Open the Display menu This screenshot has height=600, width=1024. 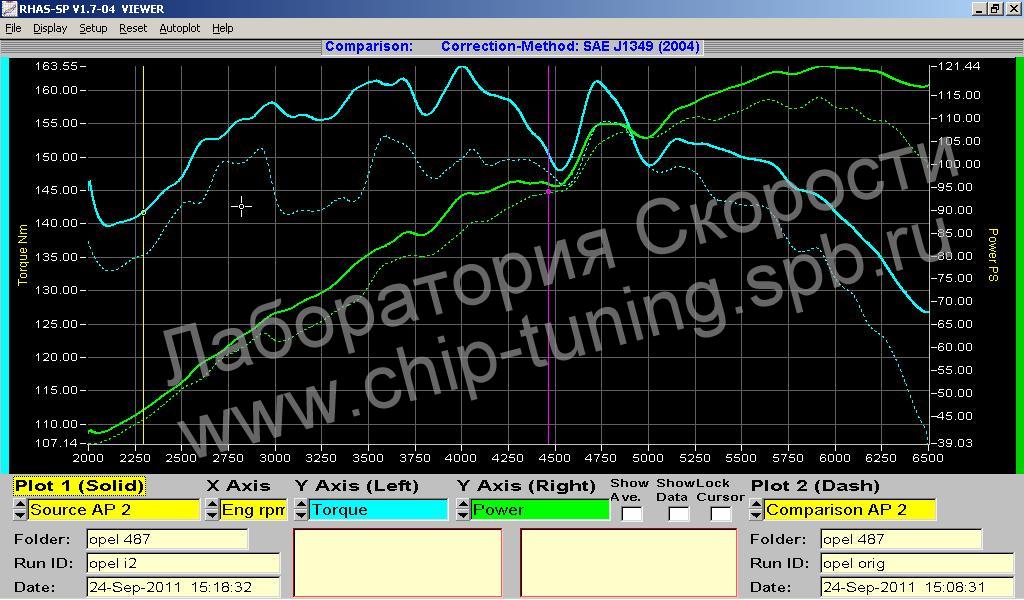50,28
